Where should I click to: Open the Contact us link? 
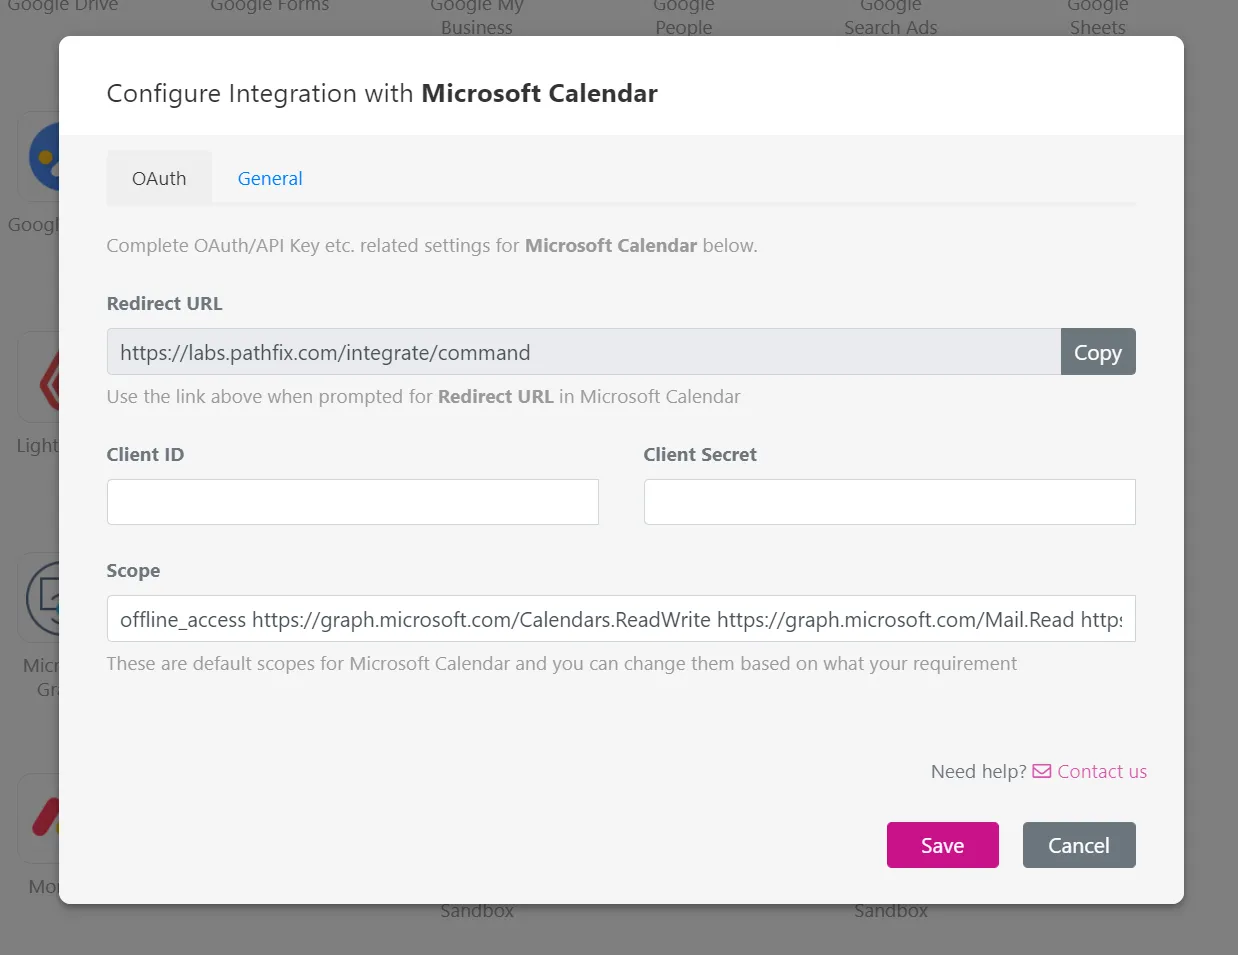coord(1102,771)
